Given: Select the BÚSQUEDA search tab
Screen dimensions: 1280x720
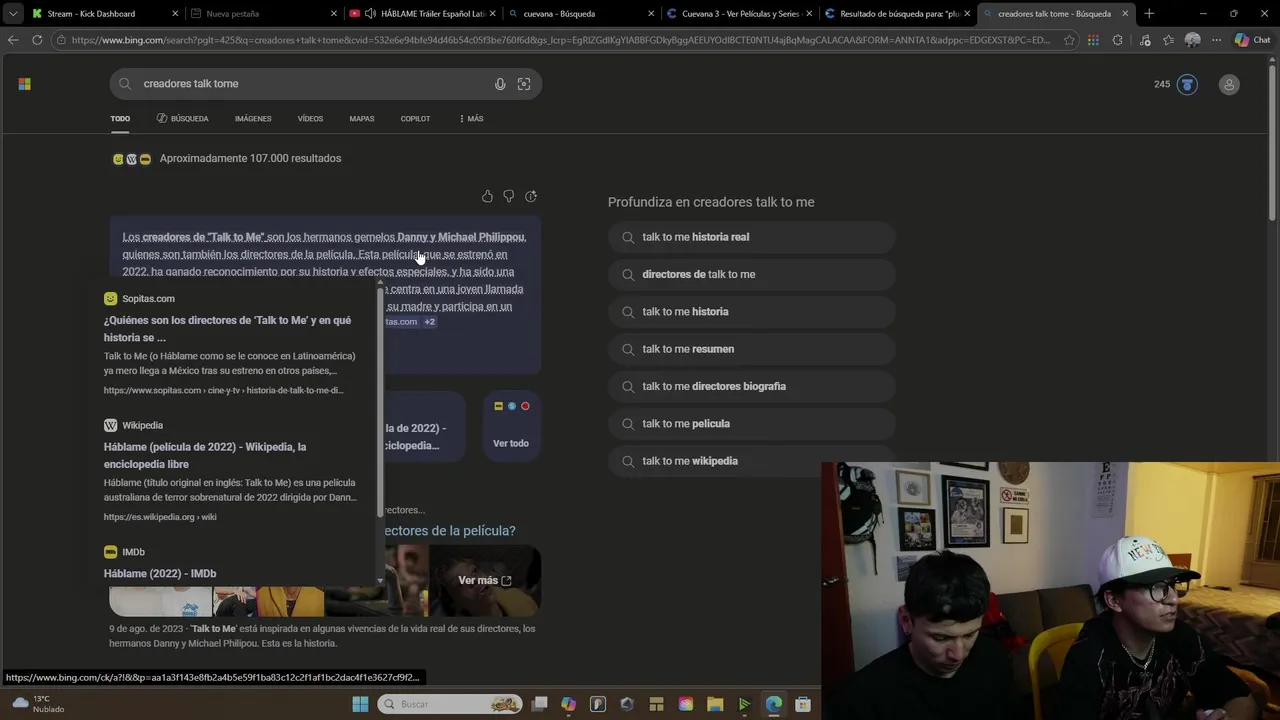Looking at the screenshot, I should coord(183,119).
